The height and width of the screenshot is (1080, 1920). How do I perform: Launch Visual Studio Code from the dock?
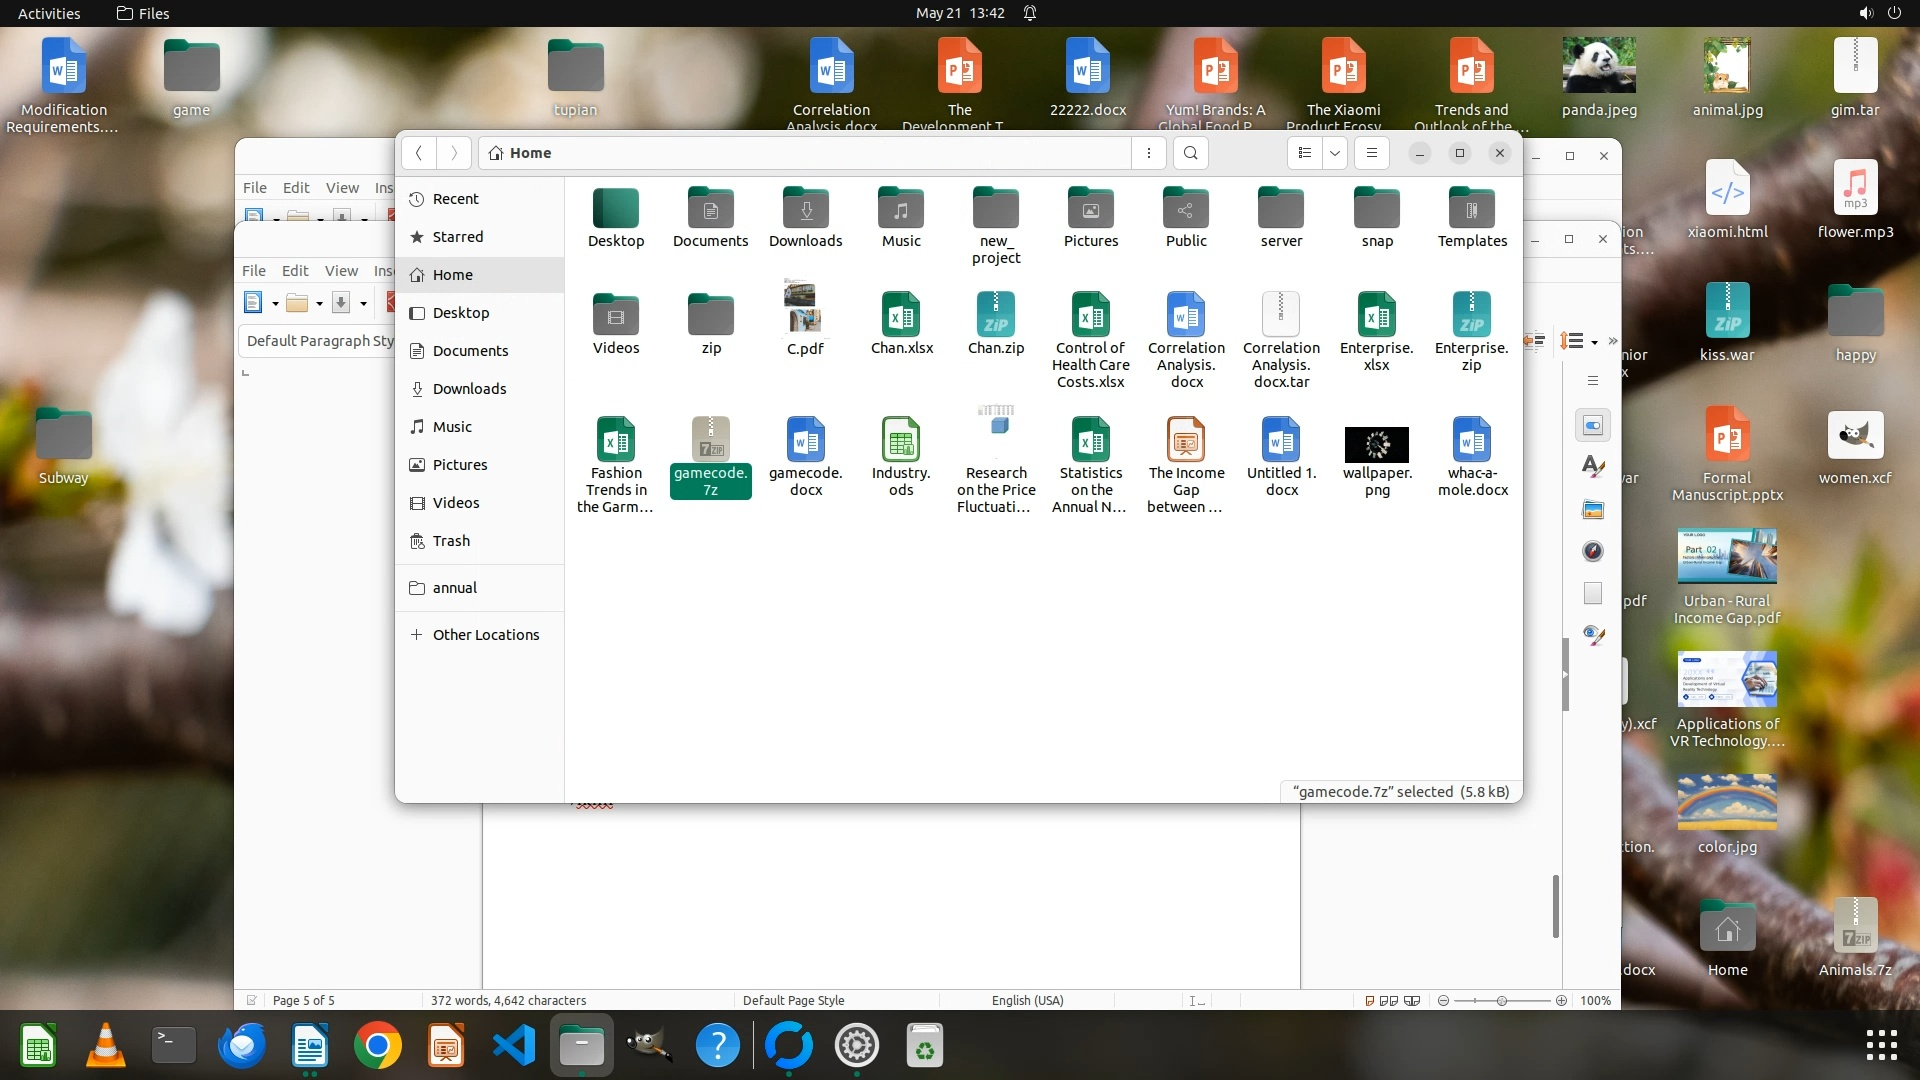[x=514, y=1046]
